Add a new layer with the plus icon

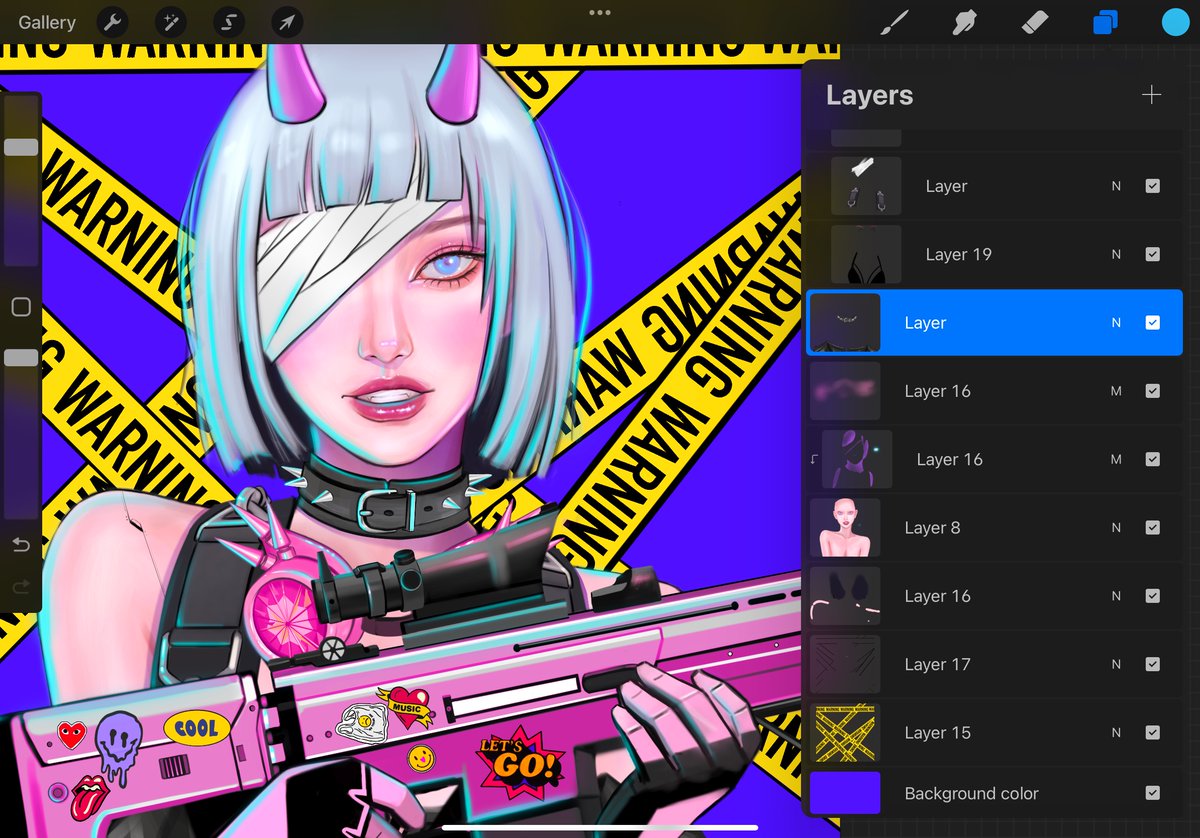pyautogui.click(x=1152, y=95)
